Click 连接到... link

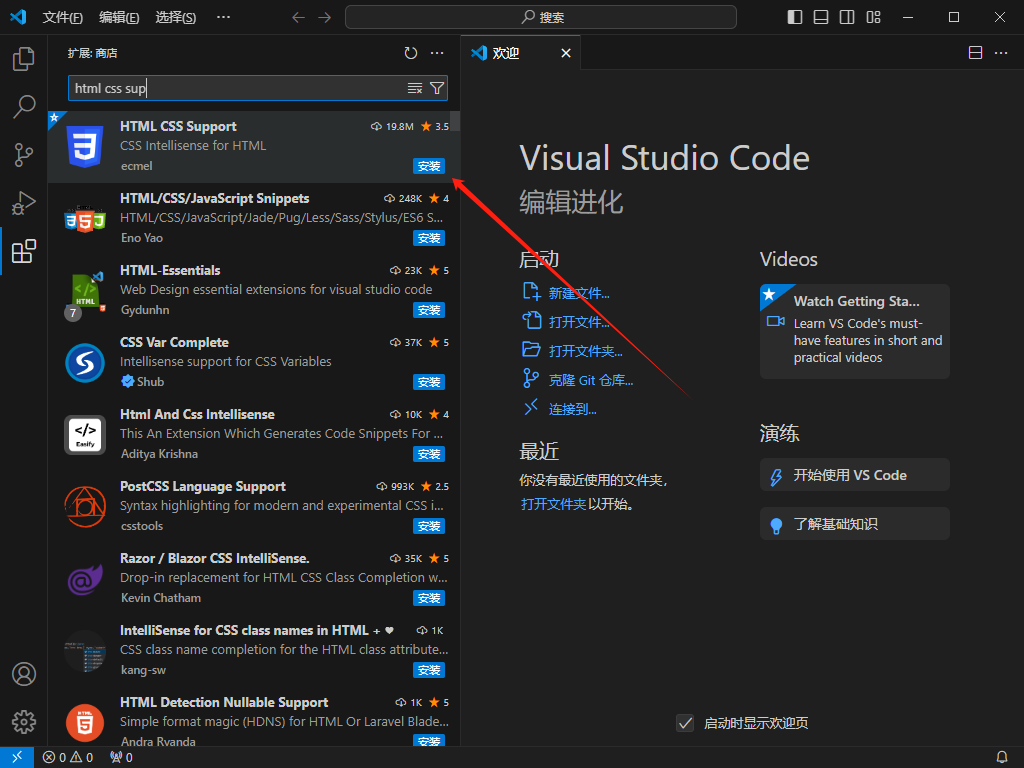[572, 409]
